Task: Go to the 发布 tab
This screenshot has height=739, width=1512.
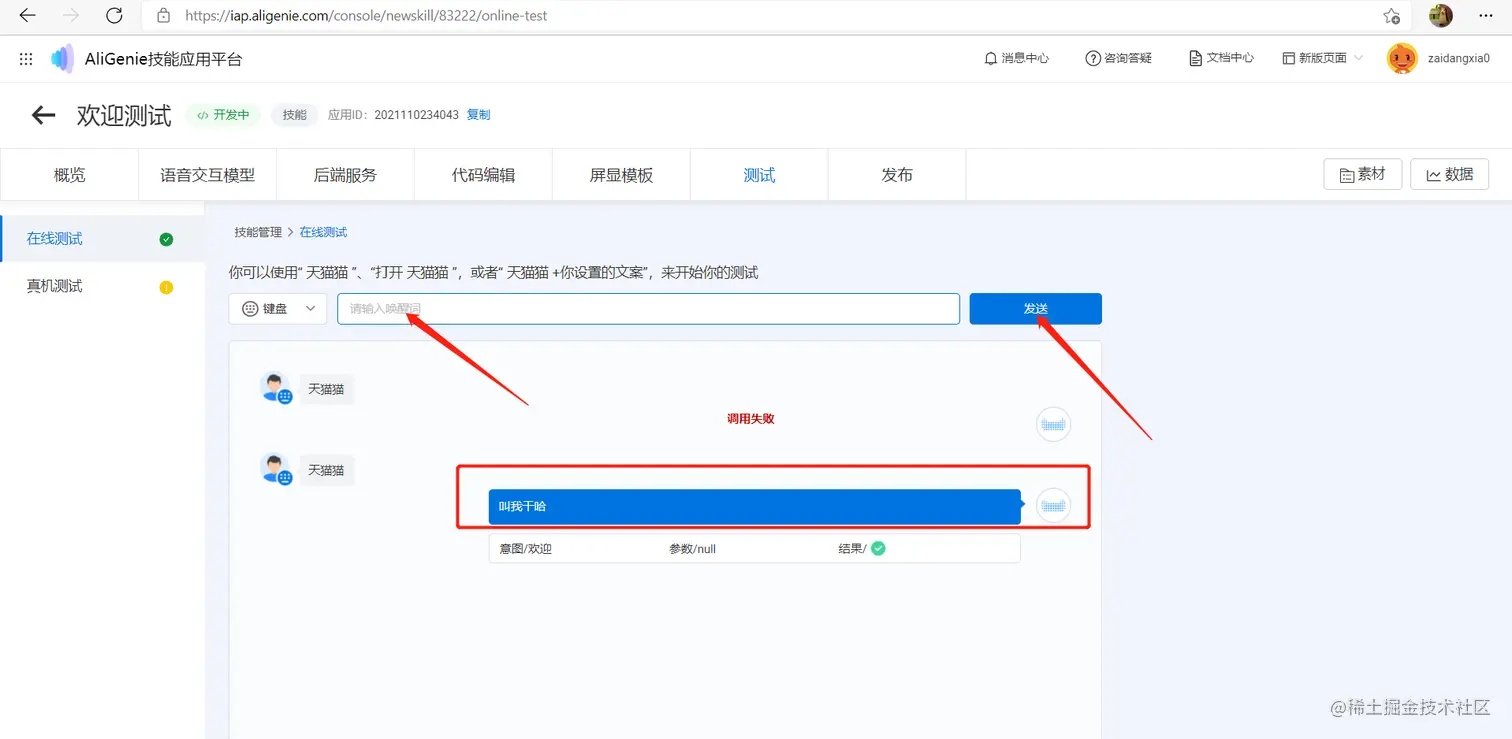Action: pyautogui.click(x=897, y=175)
